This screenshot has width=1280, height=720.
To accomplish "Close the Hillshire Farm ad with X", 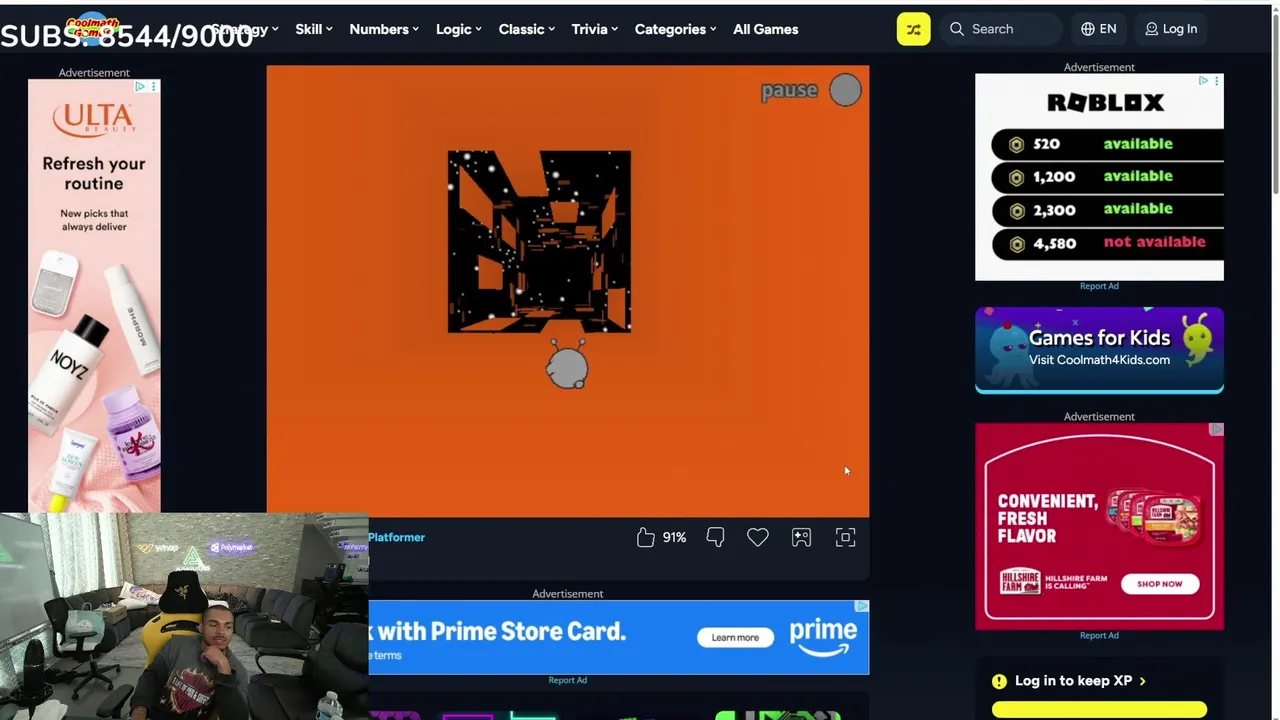I will (1216, 429).
